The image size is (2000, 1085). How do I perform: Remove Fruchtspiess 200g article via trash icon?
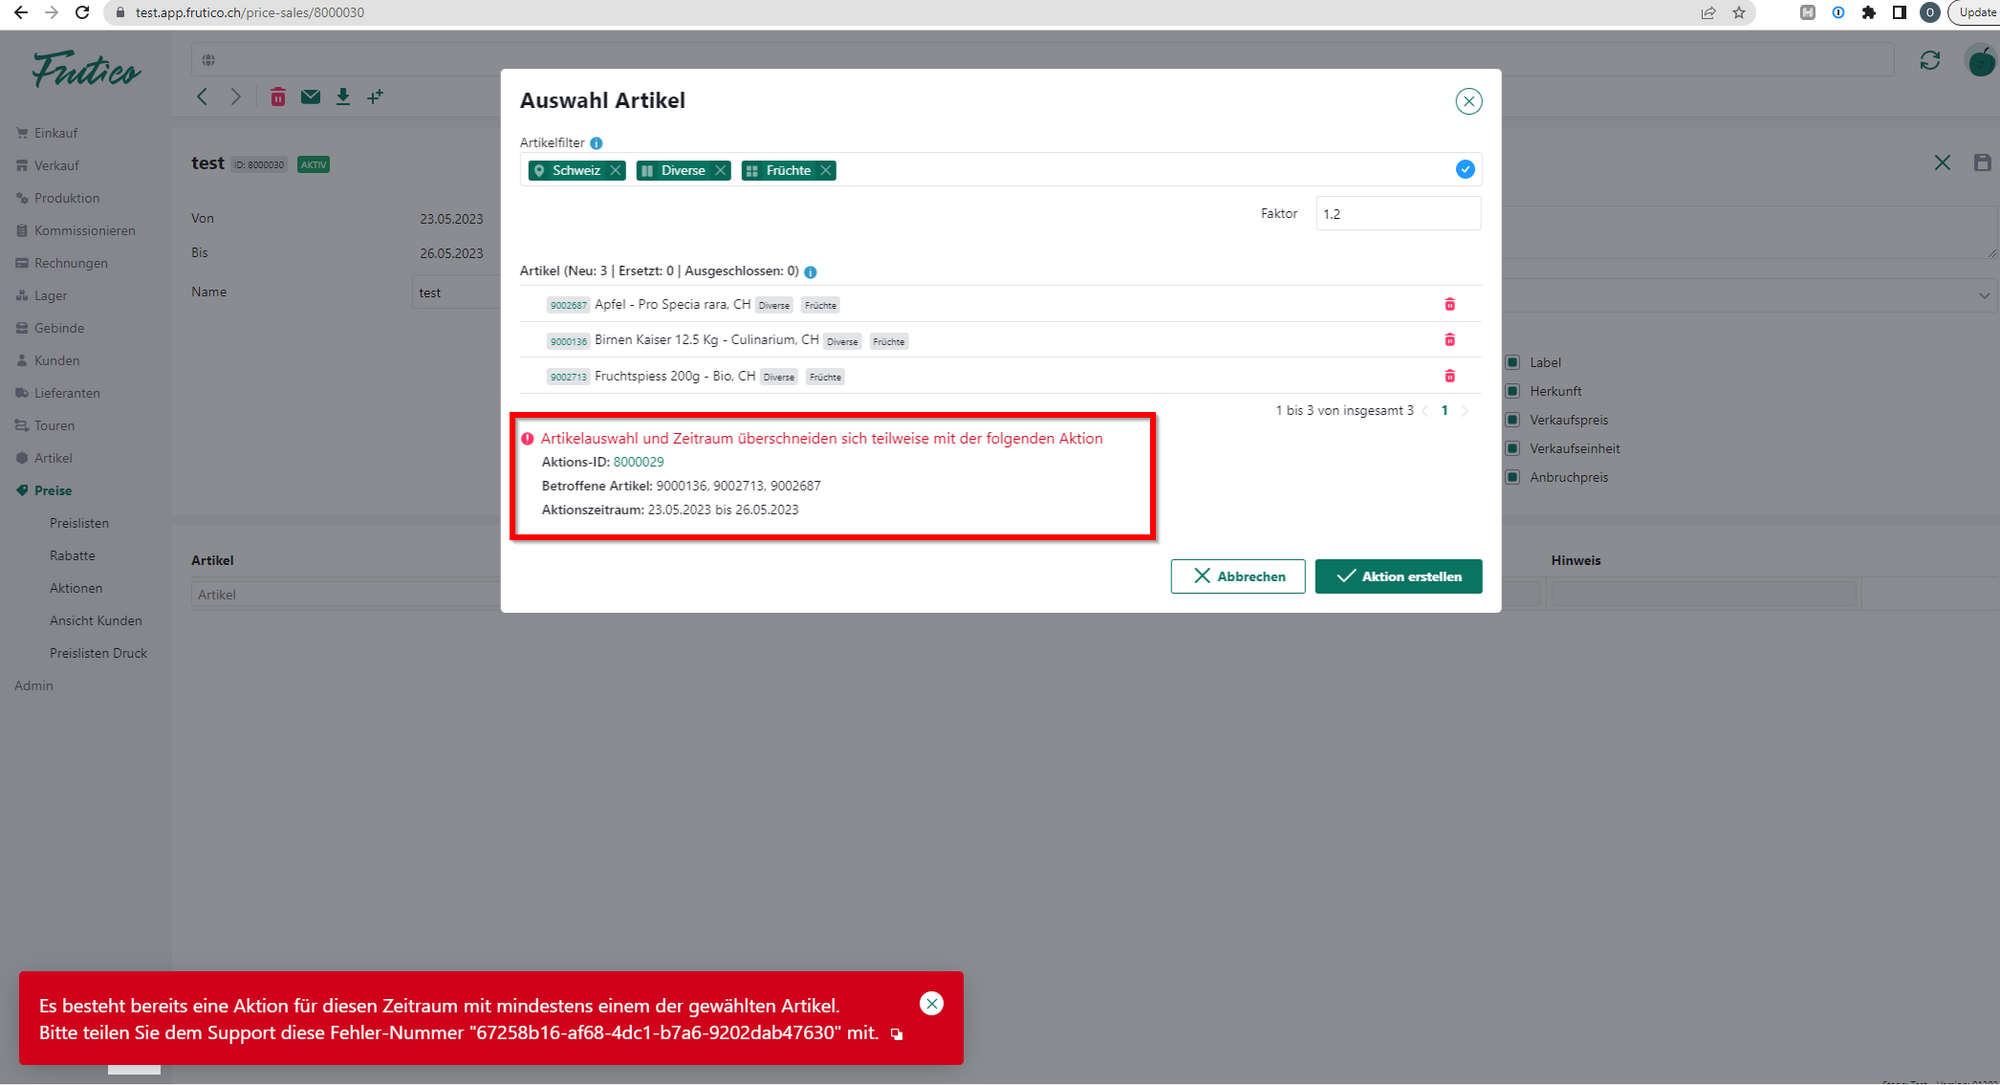pyautogui.click(x=1449, y=376)
